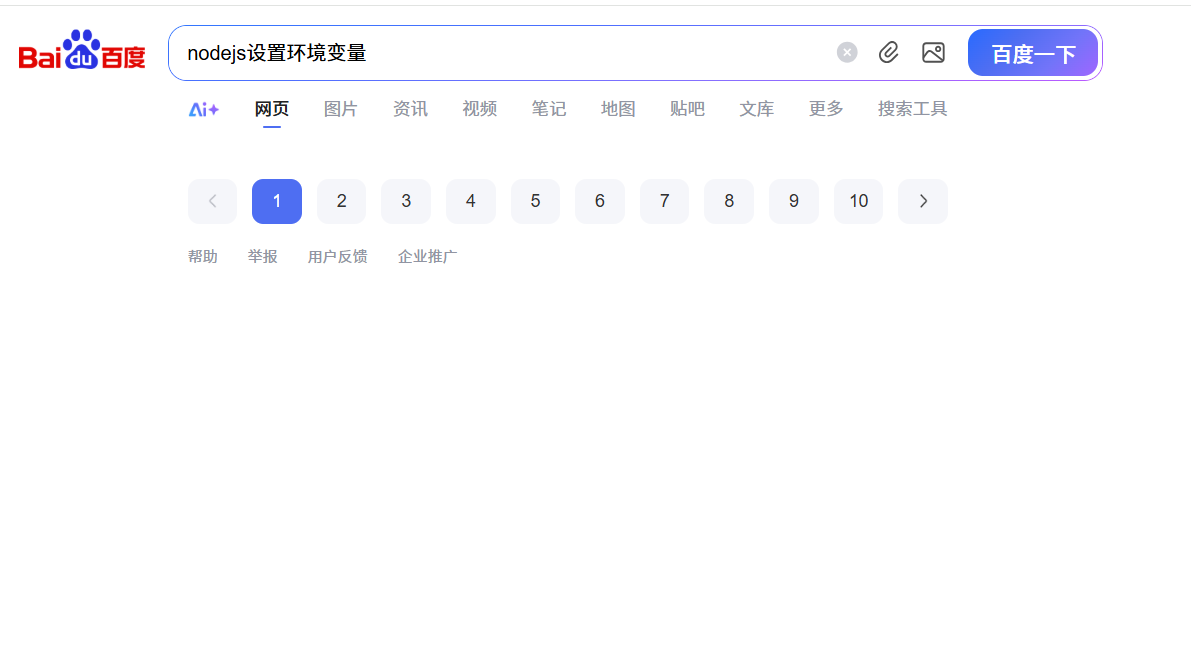The width and height of the screenshot is (1191, 659).
Task: Switch to the 图片 tab
Action: tap(341, 109)
